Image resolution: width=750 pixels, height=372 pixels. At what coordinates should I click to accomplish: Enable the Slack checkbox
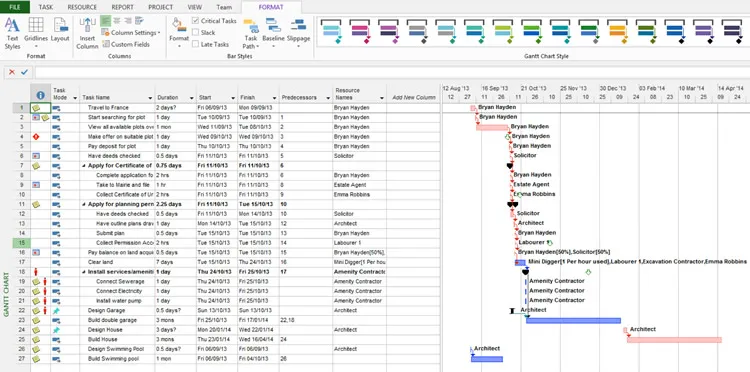point(196,33)
